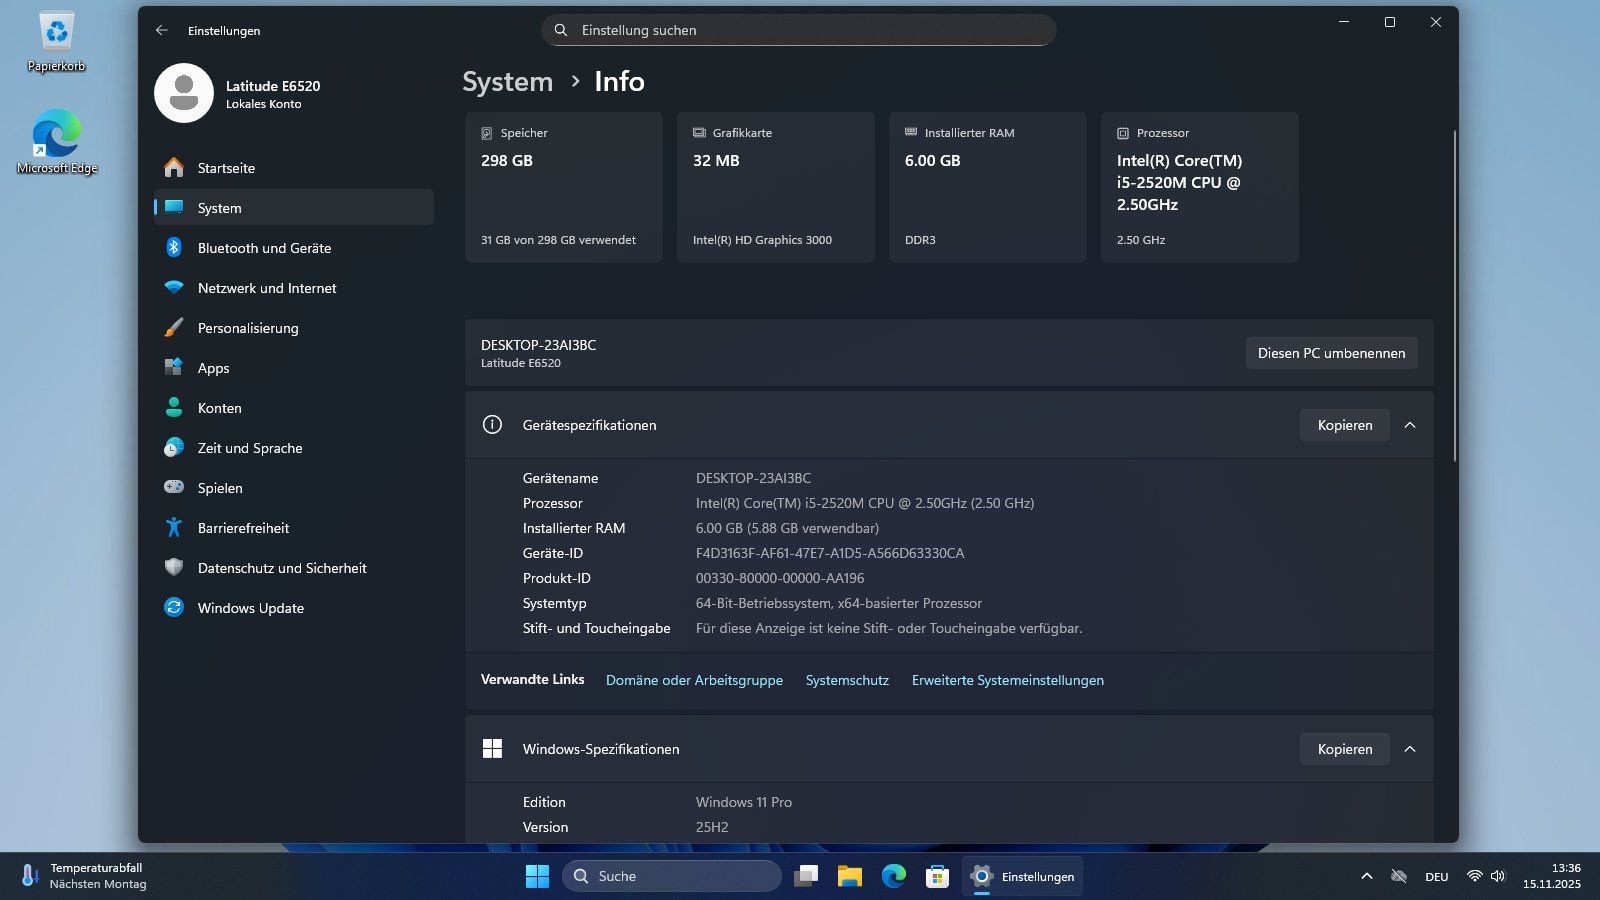
Task: Click the Barrierefreiheit accessibility icon
Action: (174, 527)
